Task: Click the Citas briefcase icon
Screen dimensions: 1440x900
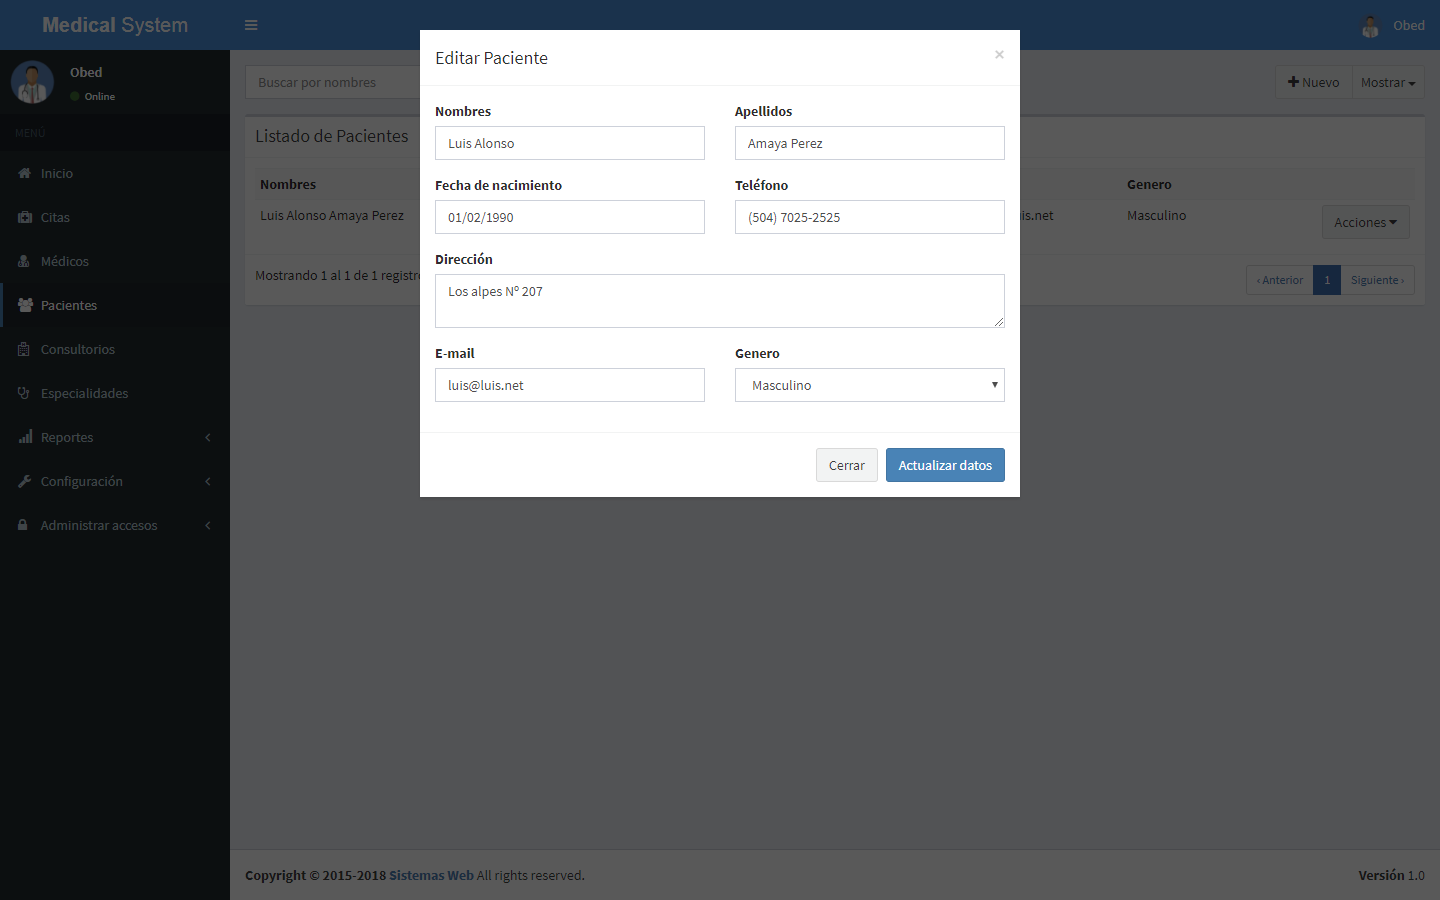Action: pos(24,217)
